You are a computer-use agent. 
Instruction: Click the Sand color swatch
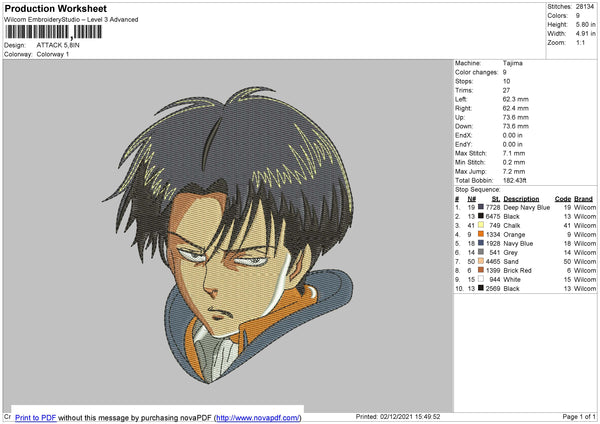481,261
